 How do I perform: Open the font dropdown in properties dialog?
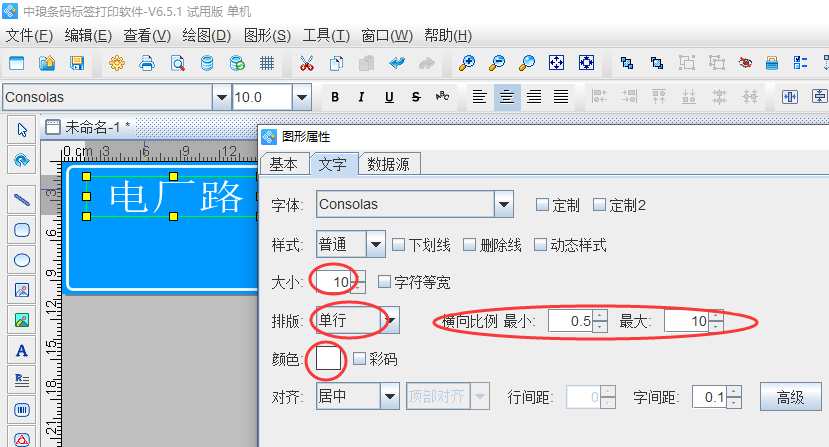click(x=504, y=204)
